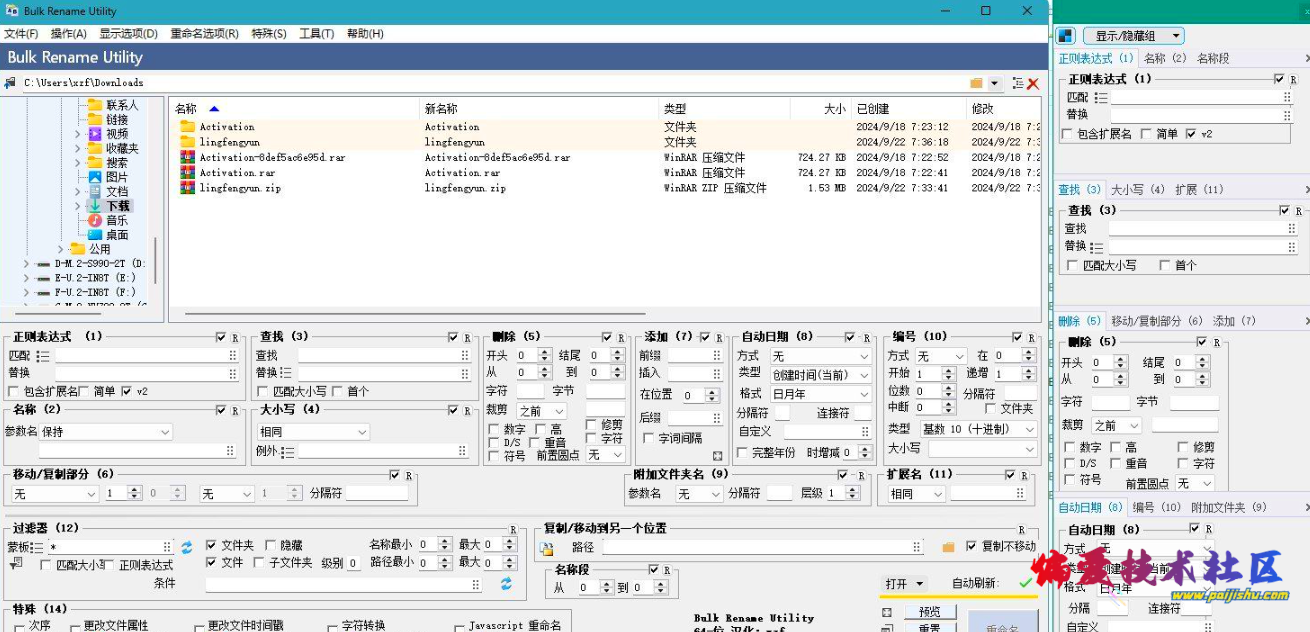Expand the 视频 folder in the tree
This screenshot has height=632, width=1310.
click(78, 134)
